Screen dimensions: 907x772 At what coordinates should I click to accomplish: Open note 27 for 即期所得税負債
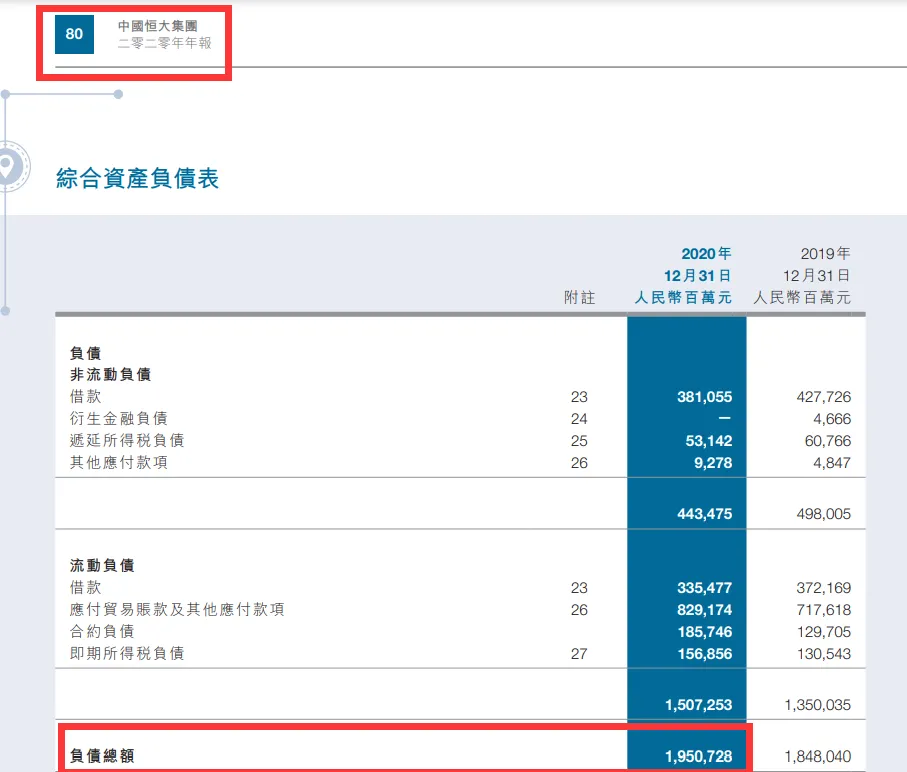click(x=579, y=654)
